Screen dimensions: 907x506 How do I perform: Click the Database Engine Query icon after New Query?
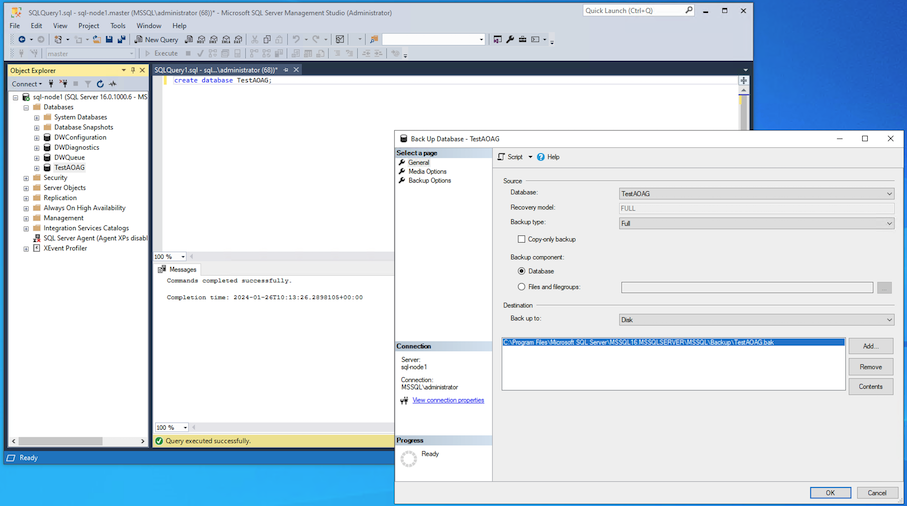coord(189,39)
